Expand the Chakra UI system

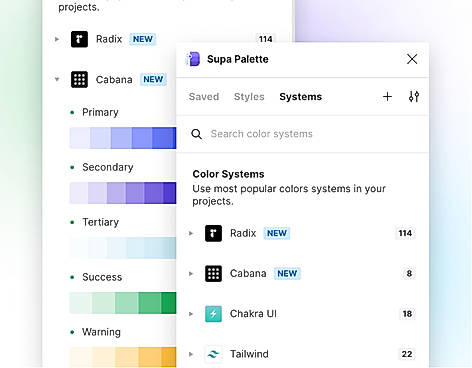[191, 314]
